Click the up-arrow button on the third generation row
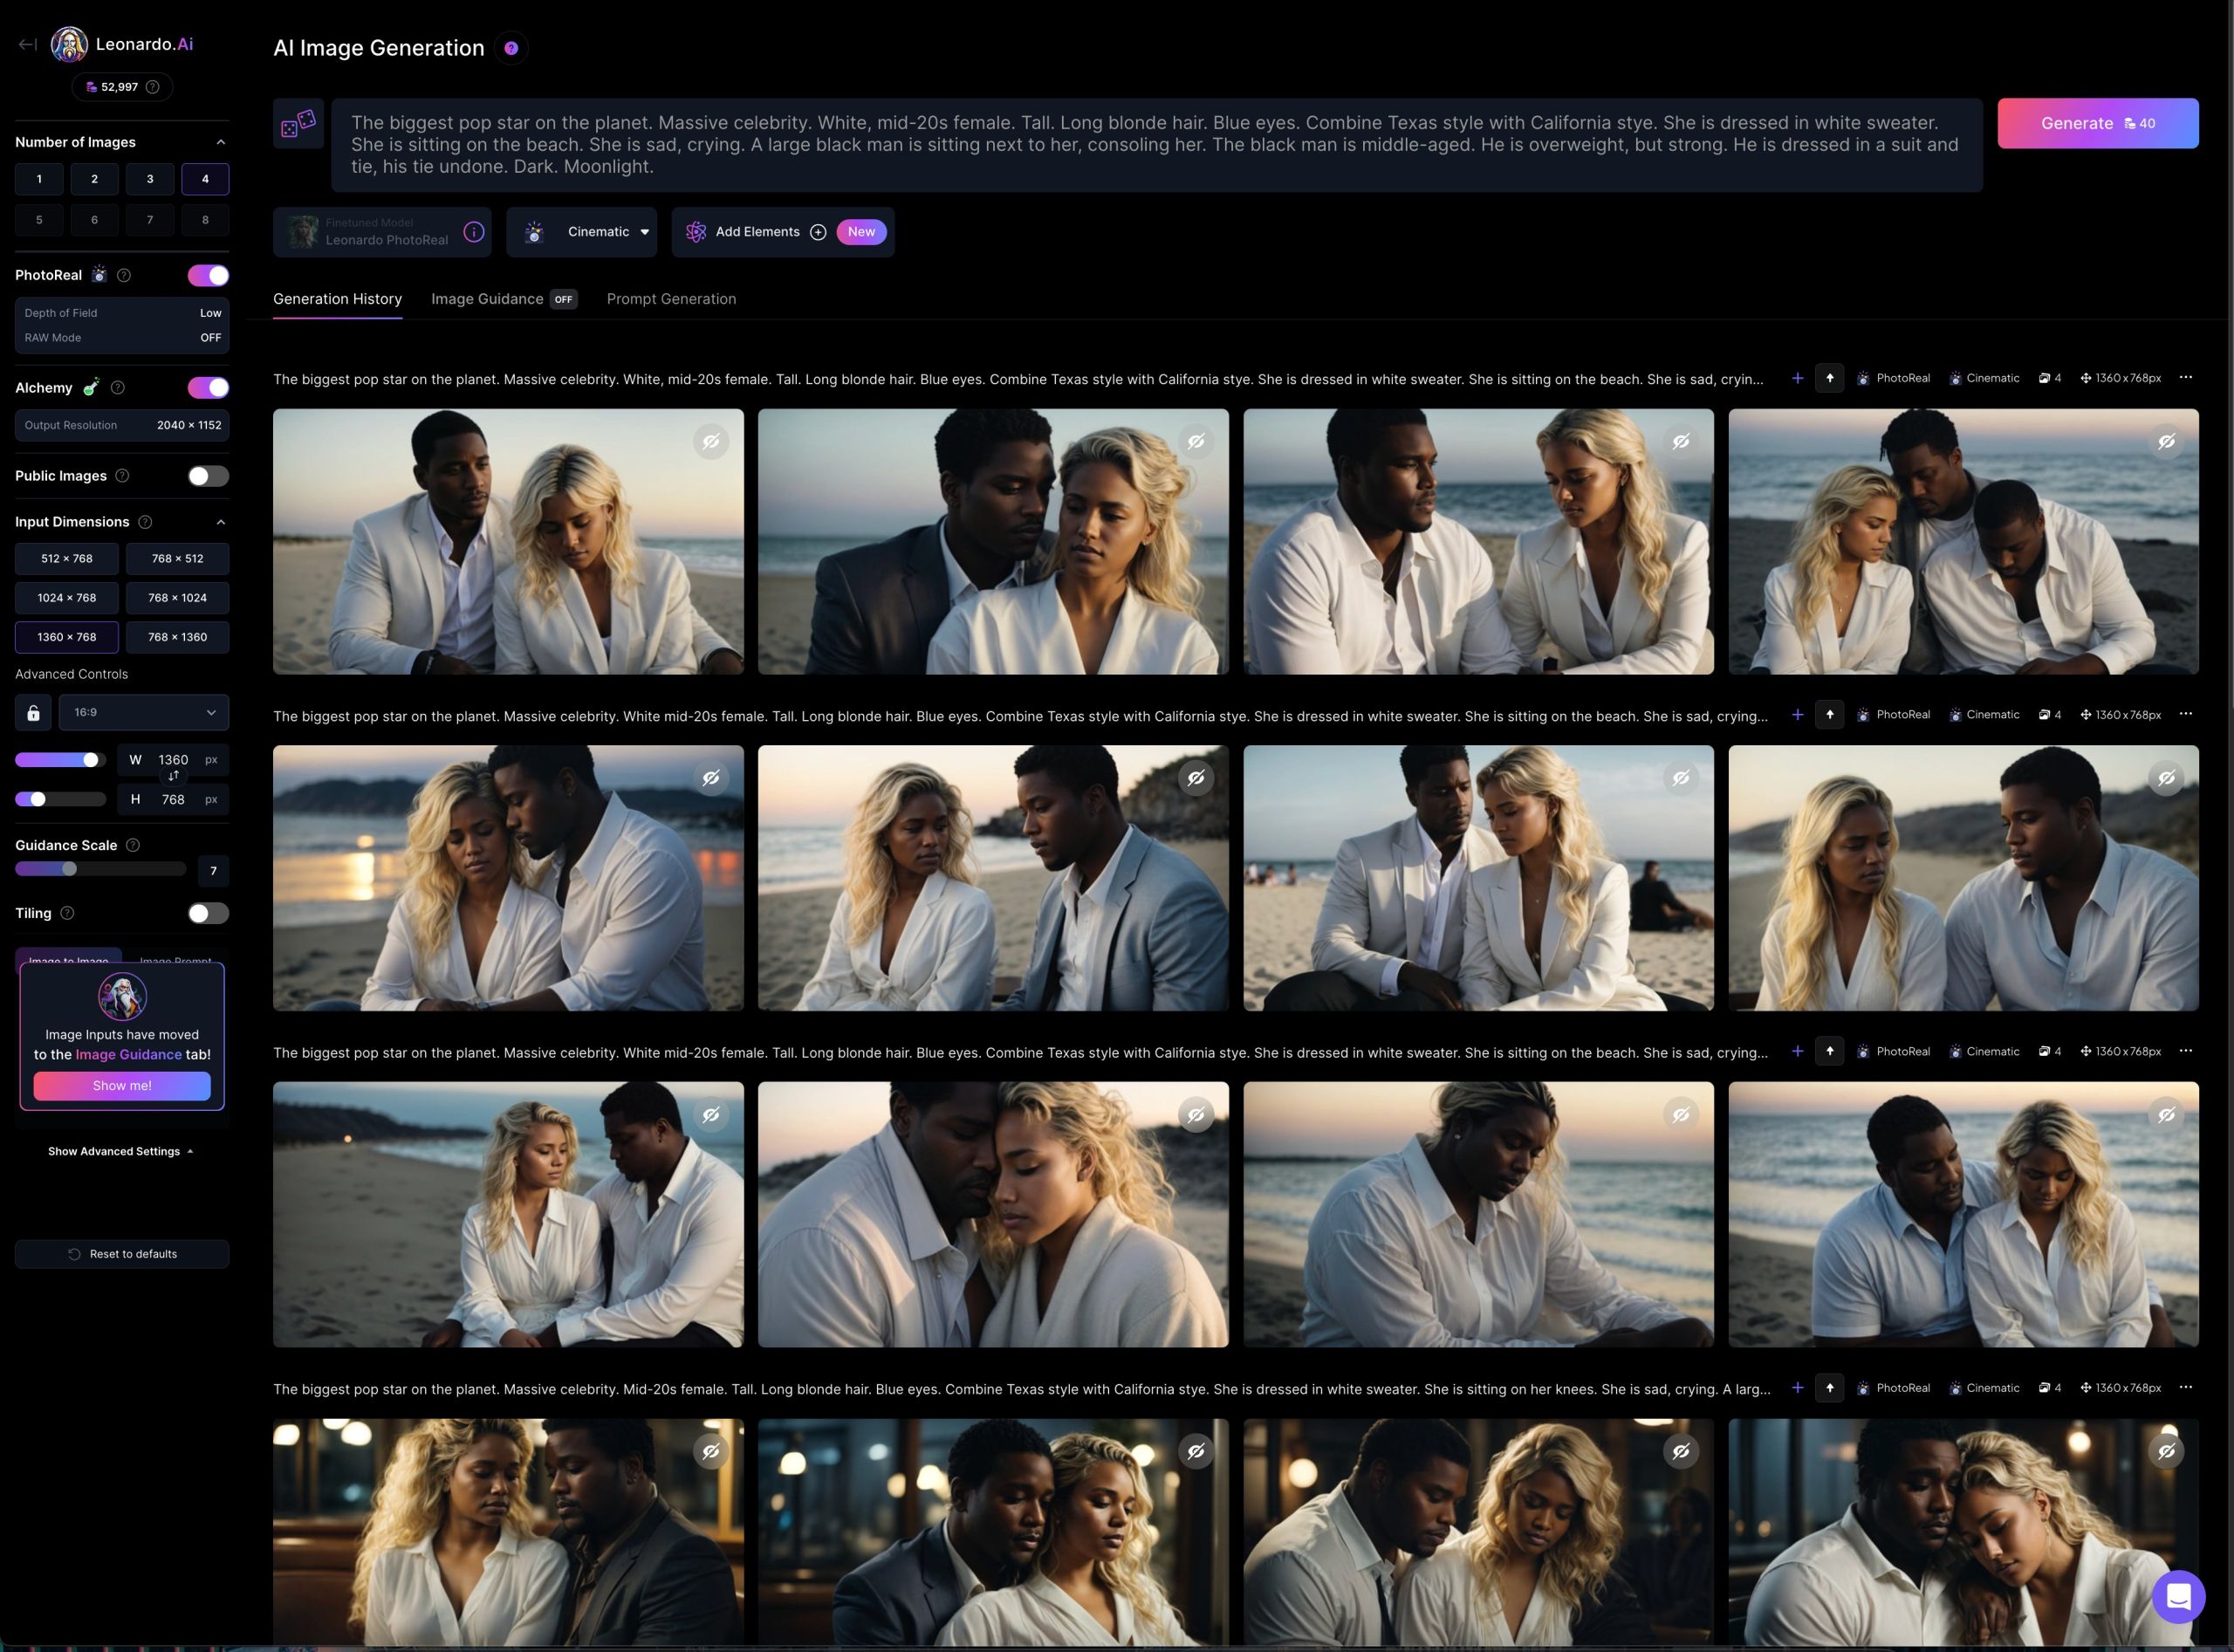Screen dimensions: 2234x1652 coord(1830,1051)
